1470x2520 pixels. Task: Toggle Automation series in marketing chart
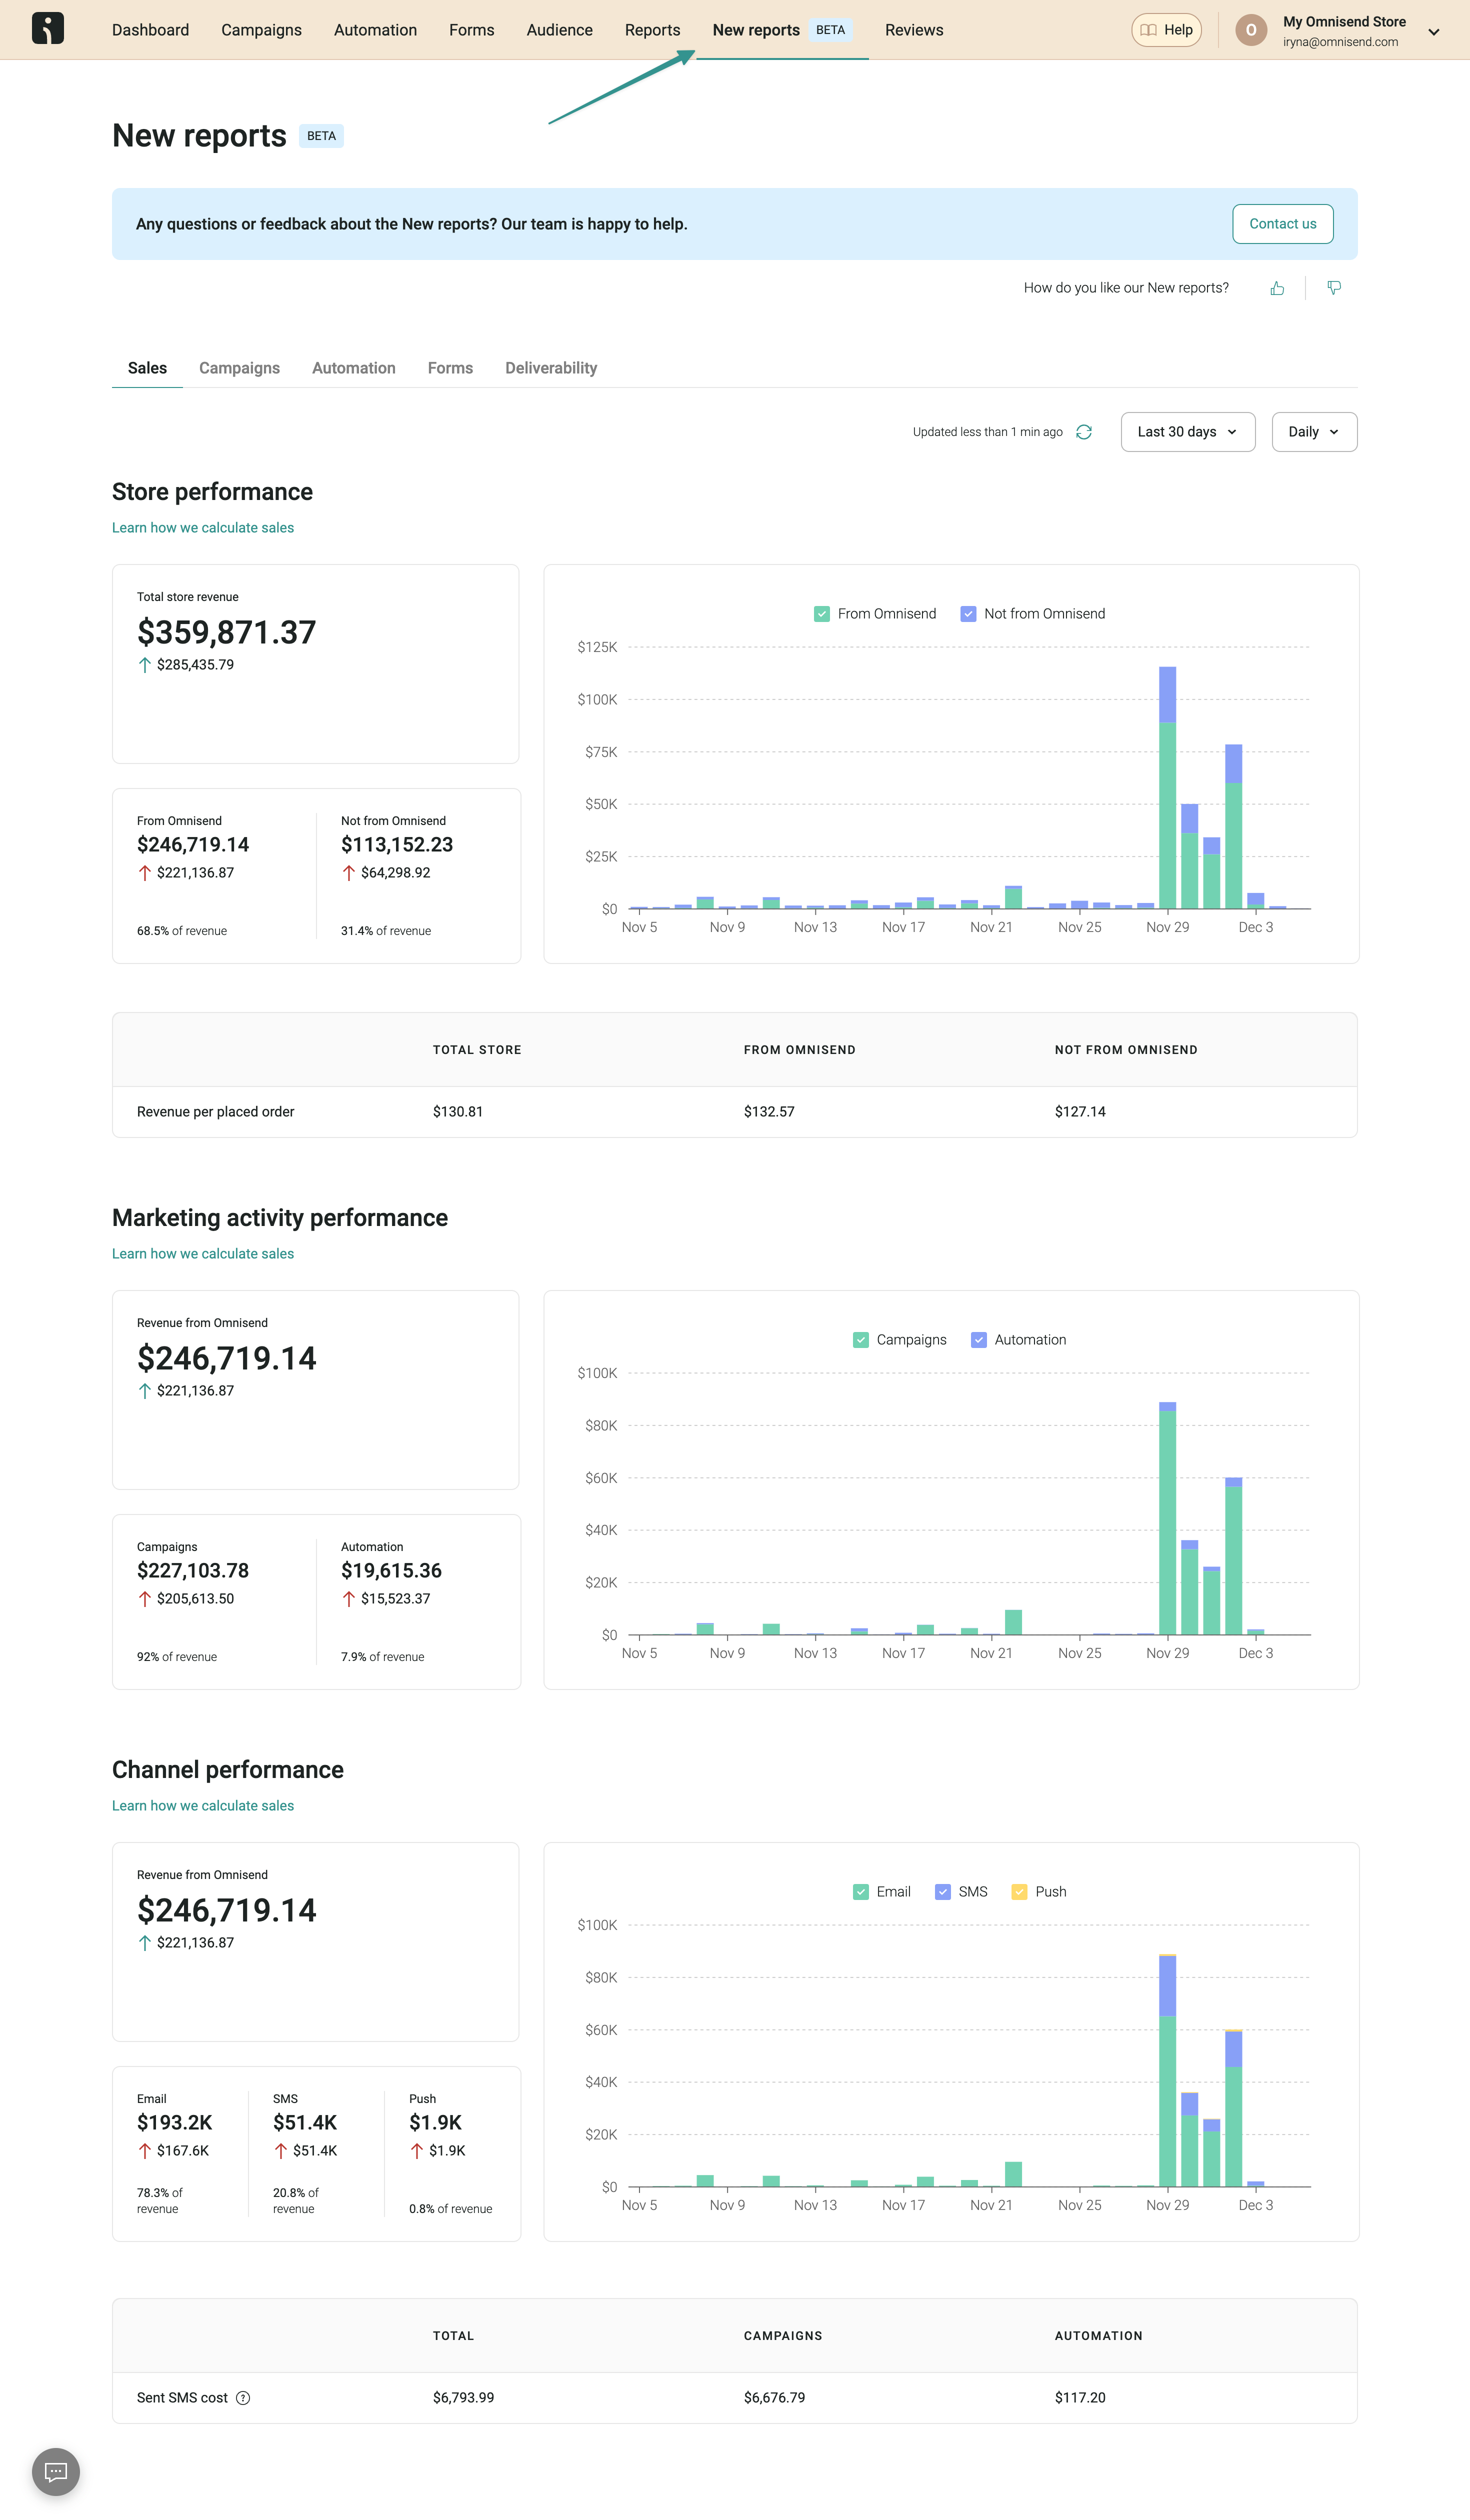pos(979,1340)
